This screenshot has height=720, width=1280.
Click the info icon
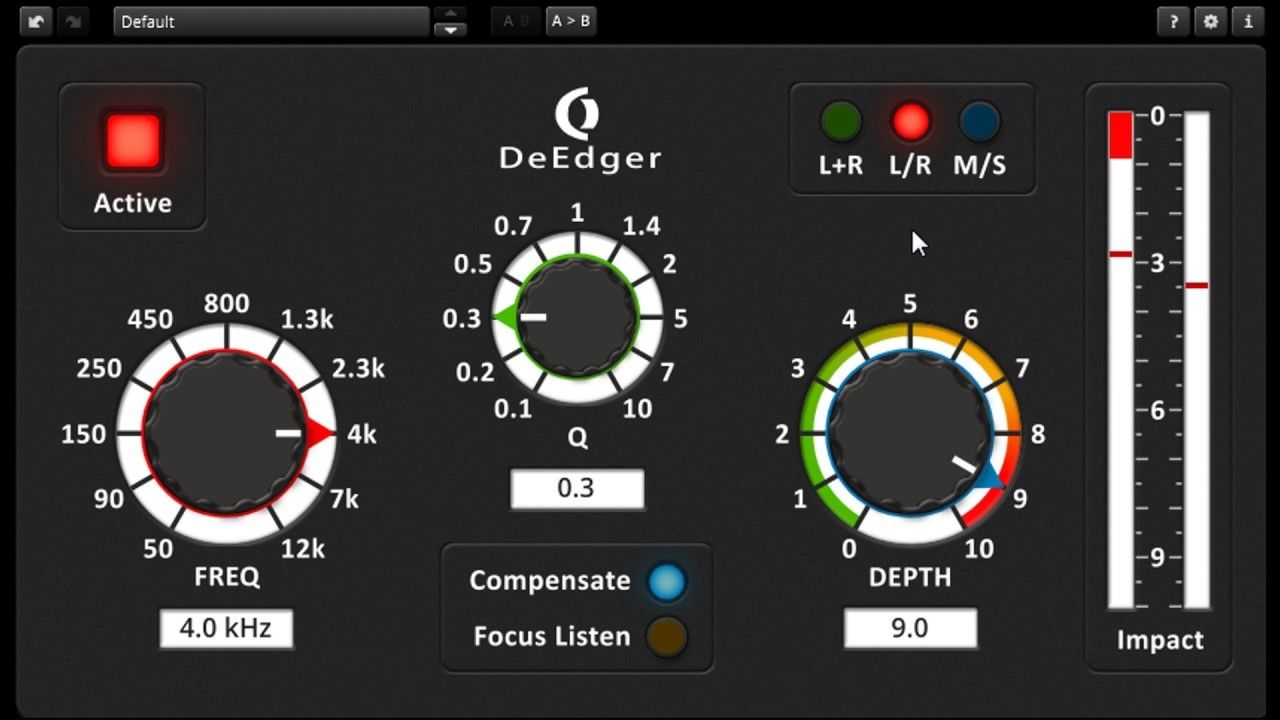tap(1247, 21)
